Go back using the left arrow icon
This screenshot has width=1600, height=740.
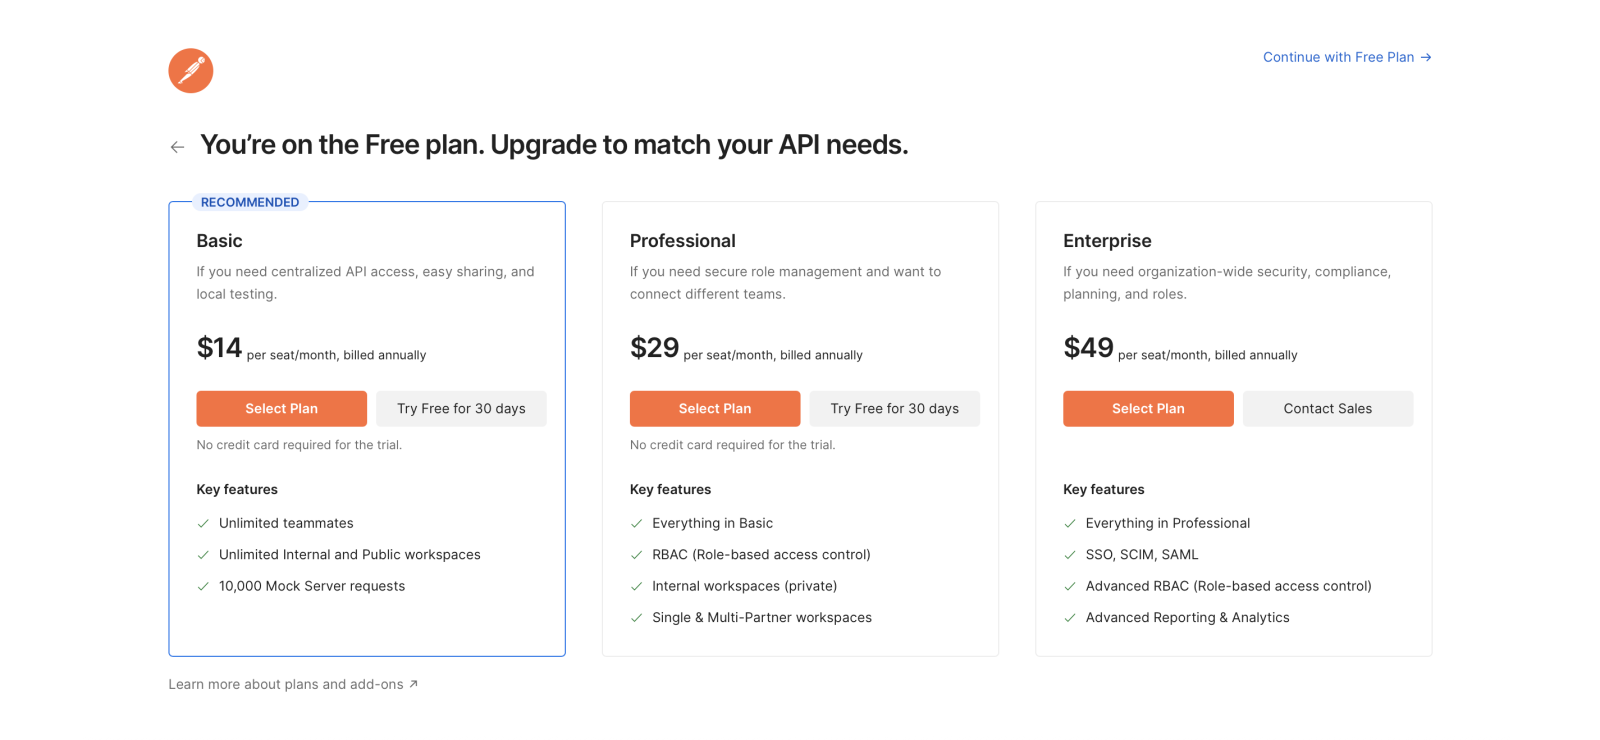tap(177, 147)
